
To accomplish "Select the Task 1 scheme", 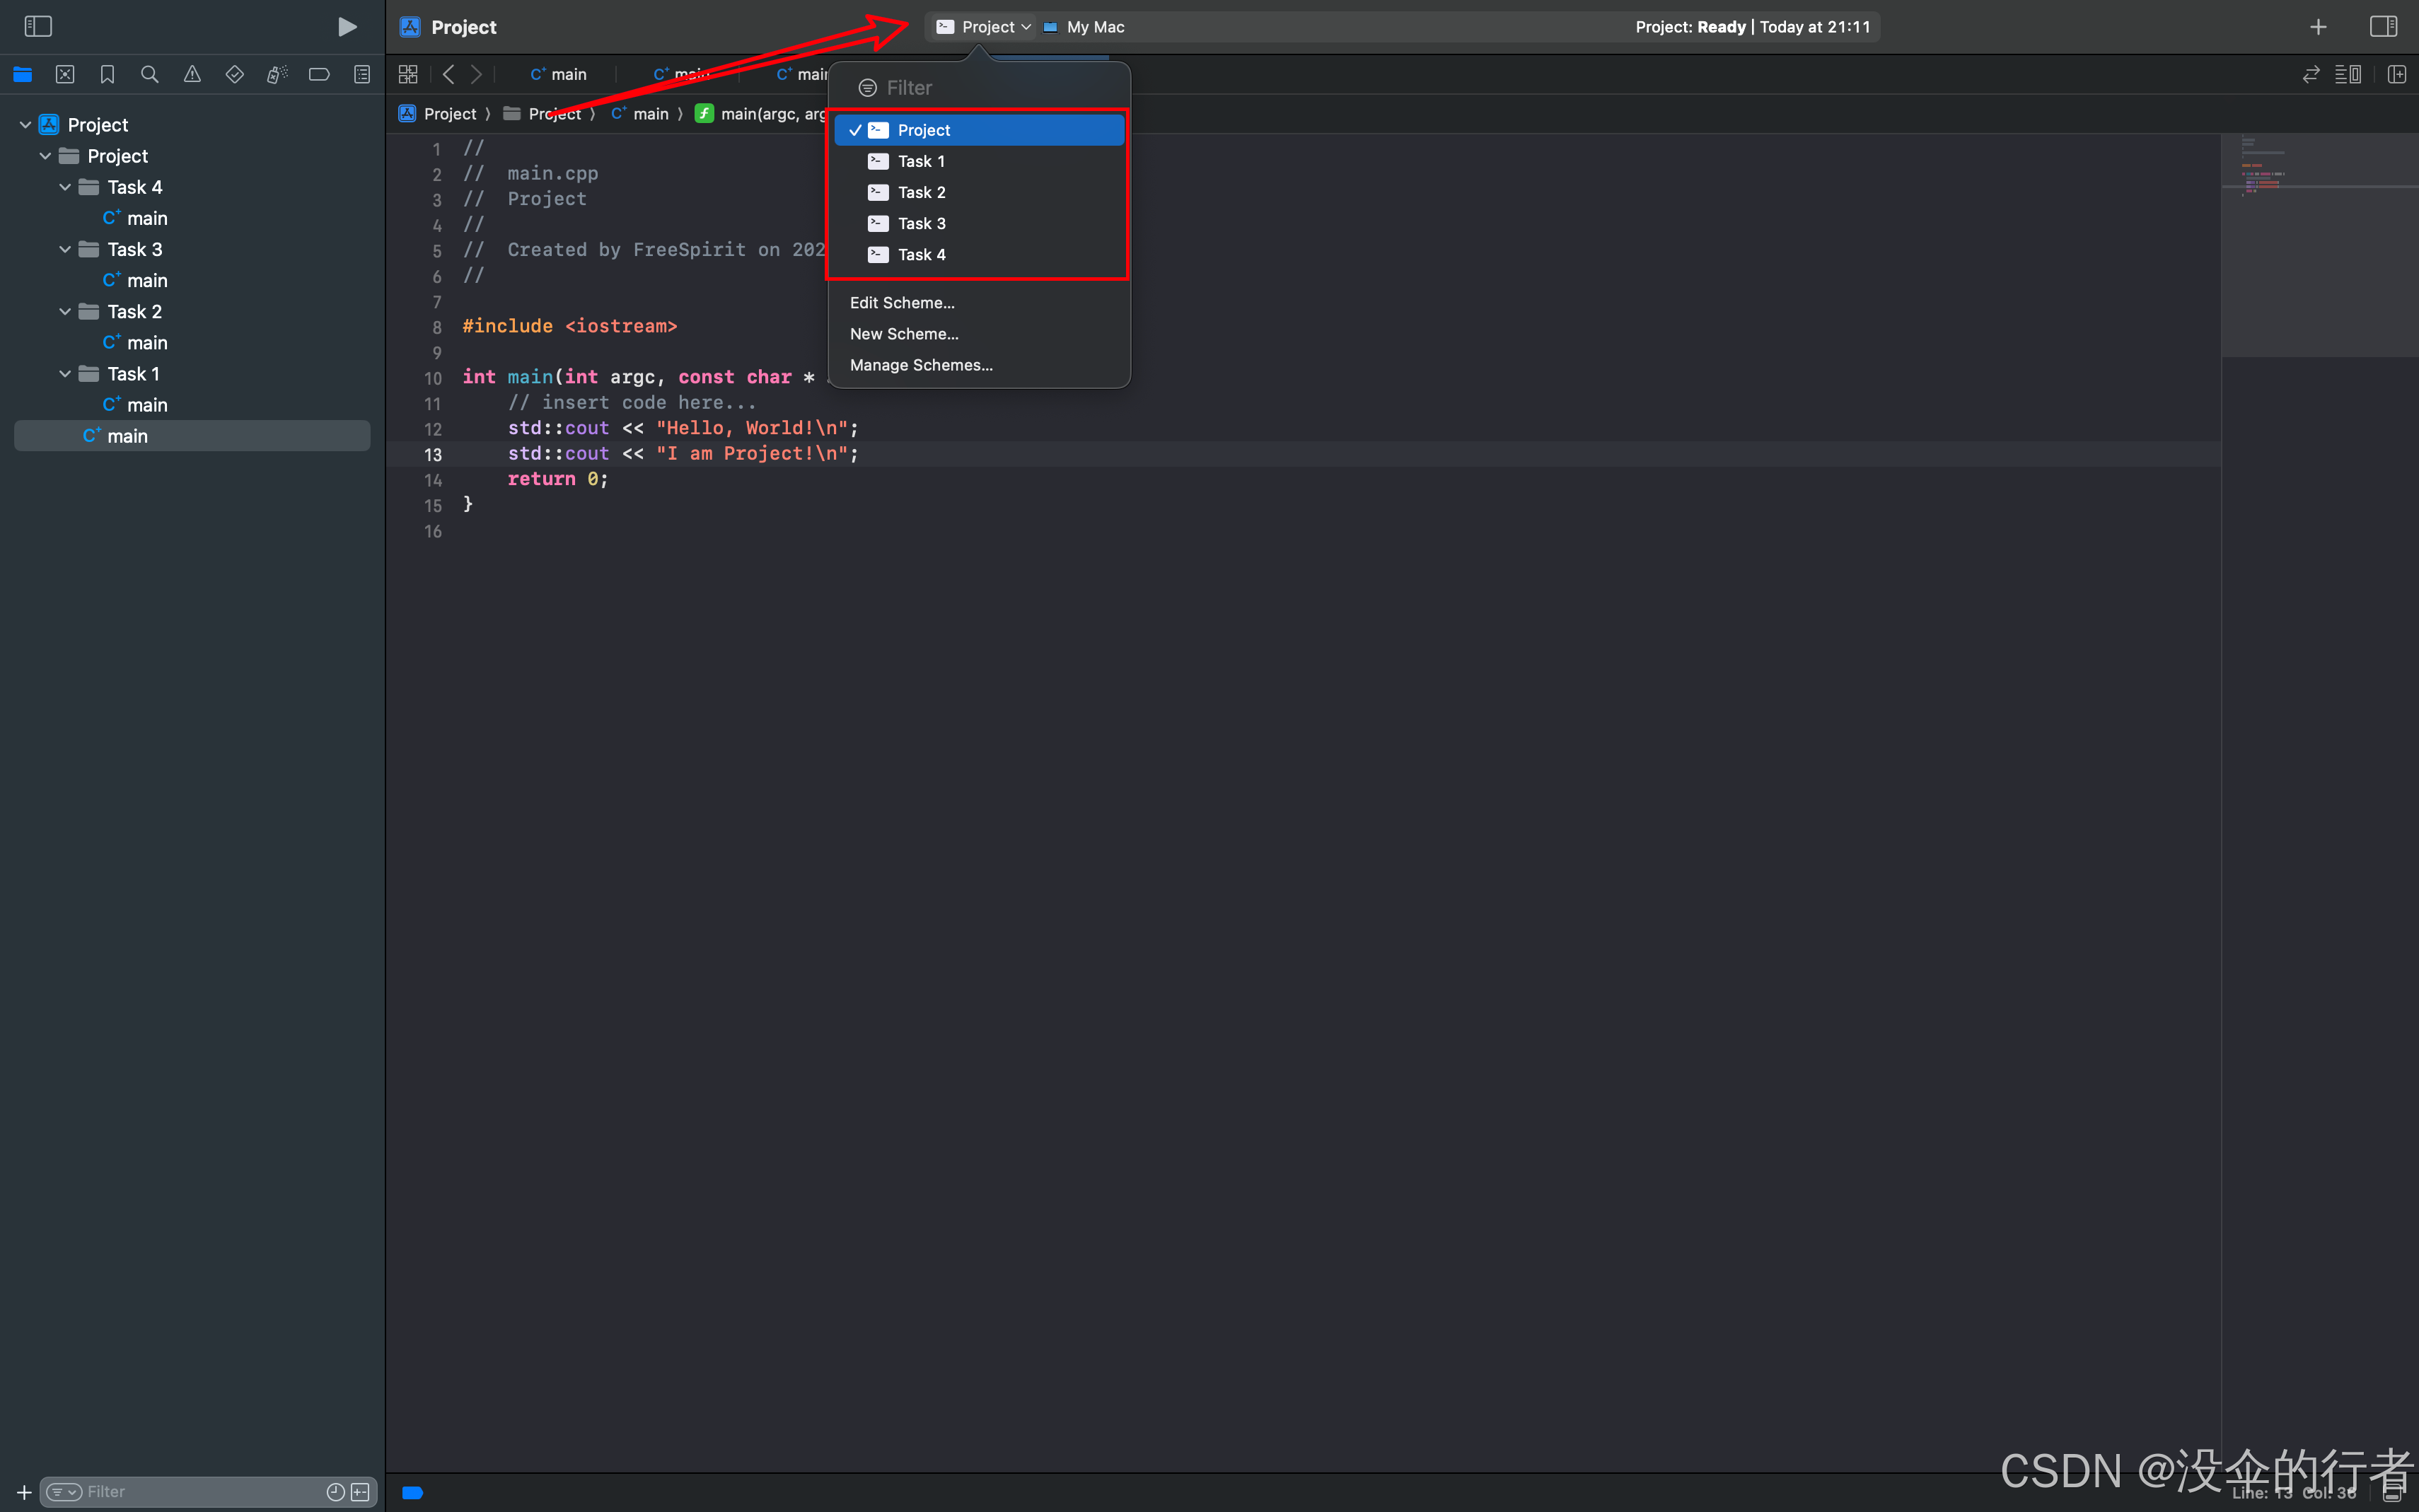I will [979, 161].
